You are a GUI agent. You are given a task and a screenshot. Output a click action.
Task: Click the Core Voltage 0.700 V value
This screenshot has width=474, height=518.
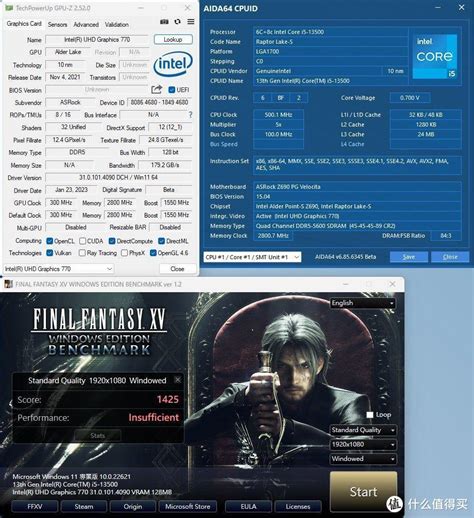[410, 98]
